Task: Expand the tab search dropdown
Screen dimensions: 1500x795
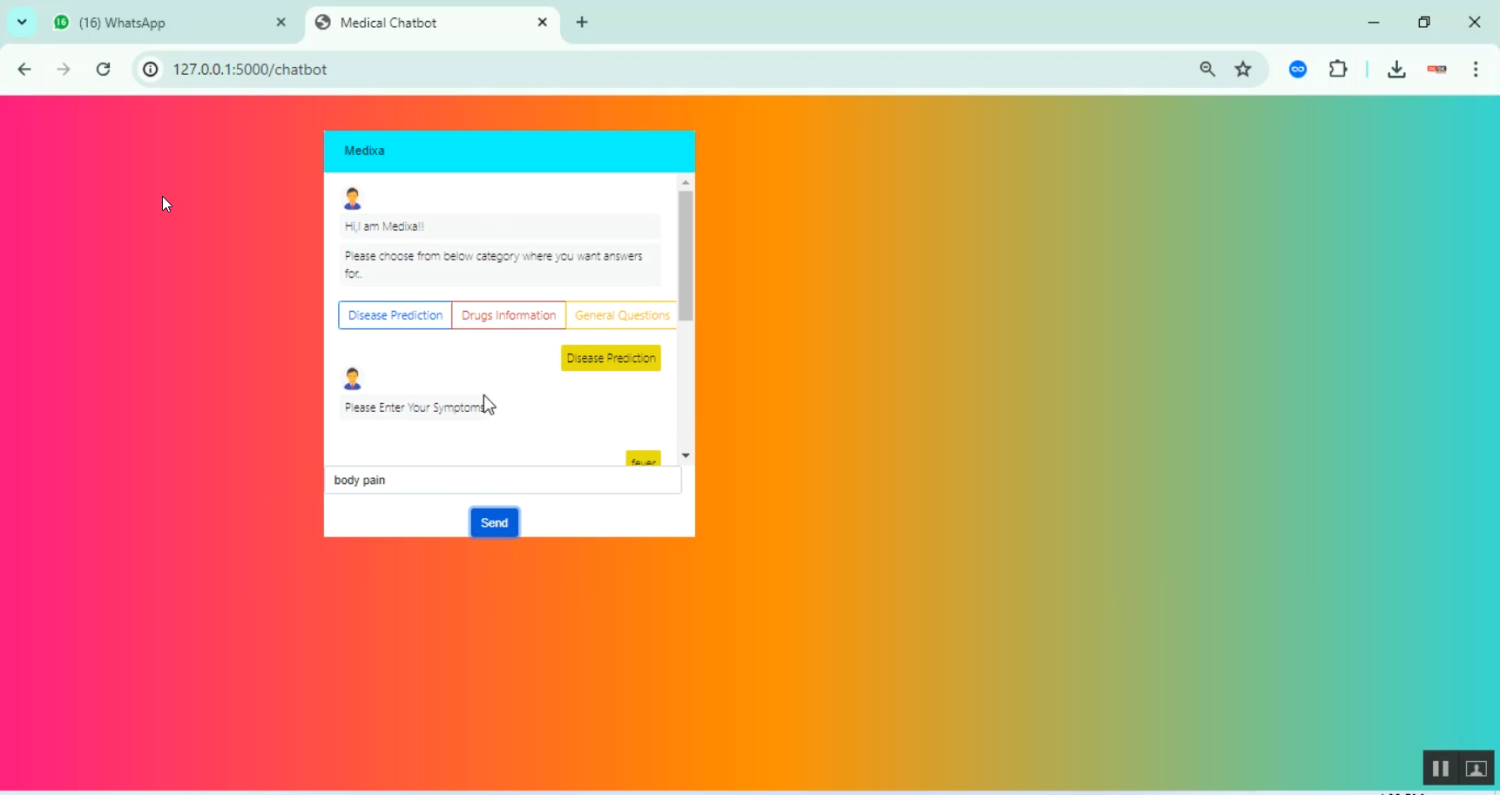Action: click(21, 22)
